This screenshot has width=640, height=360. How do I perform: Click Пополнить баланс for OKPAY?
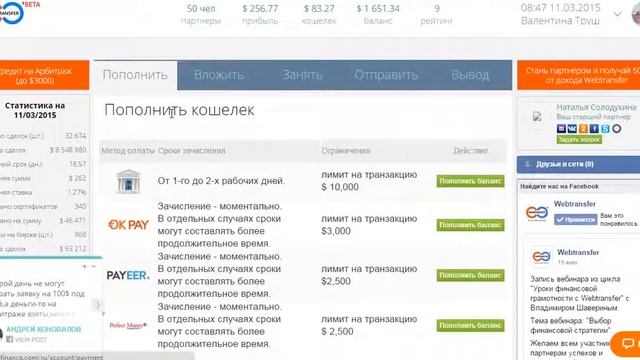pos(470,225)
